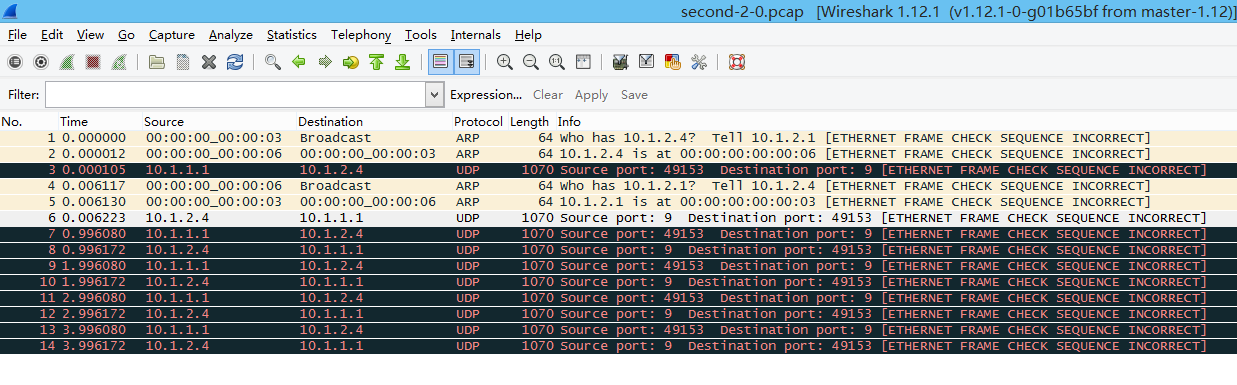Edit coloring rules icon
Image resolution: width=1237 pixels, height=385 pixels.
point(673,62)
